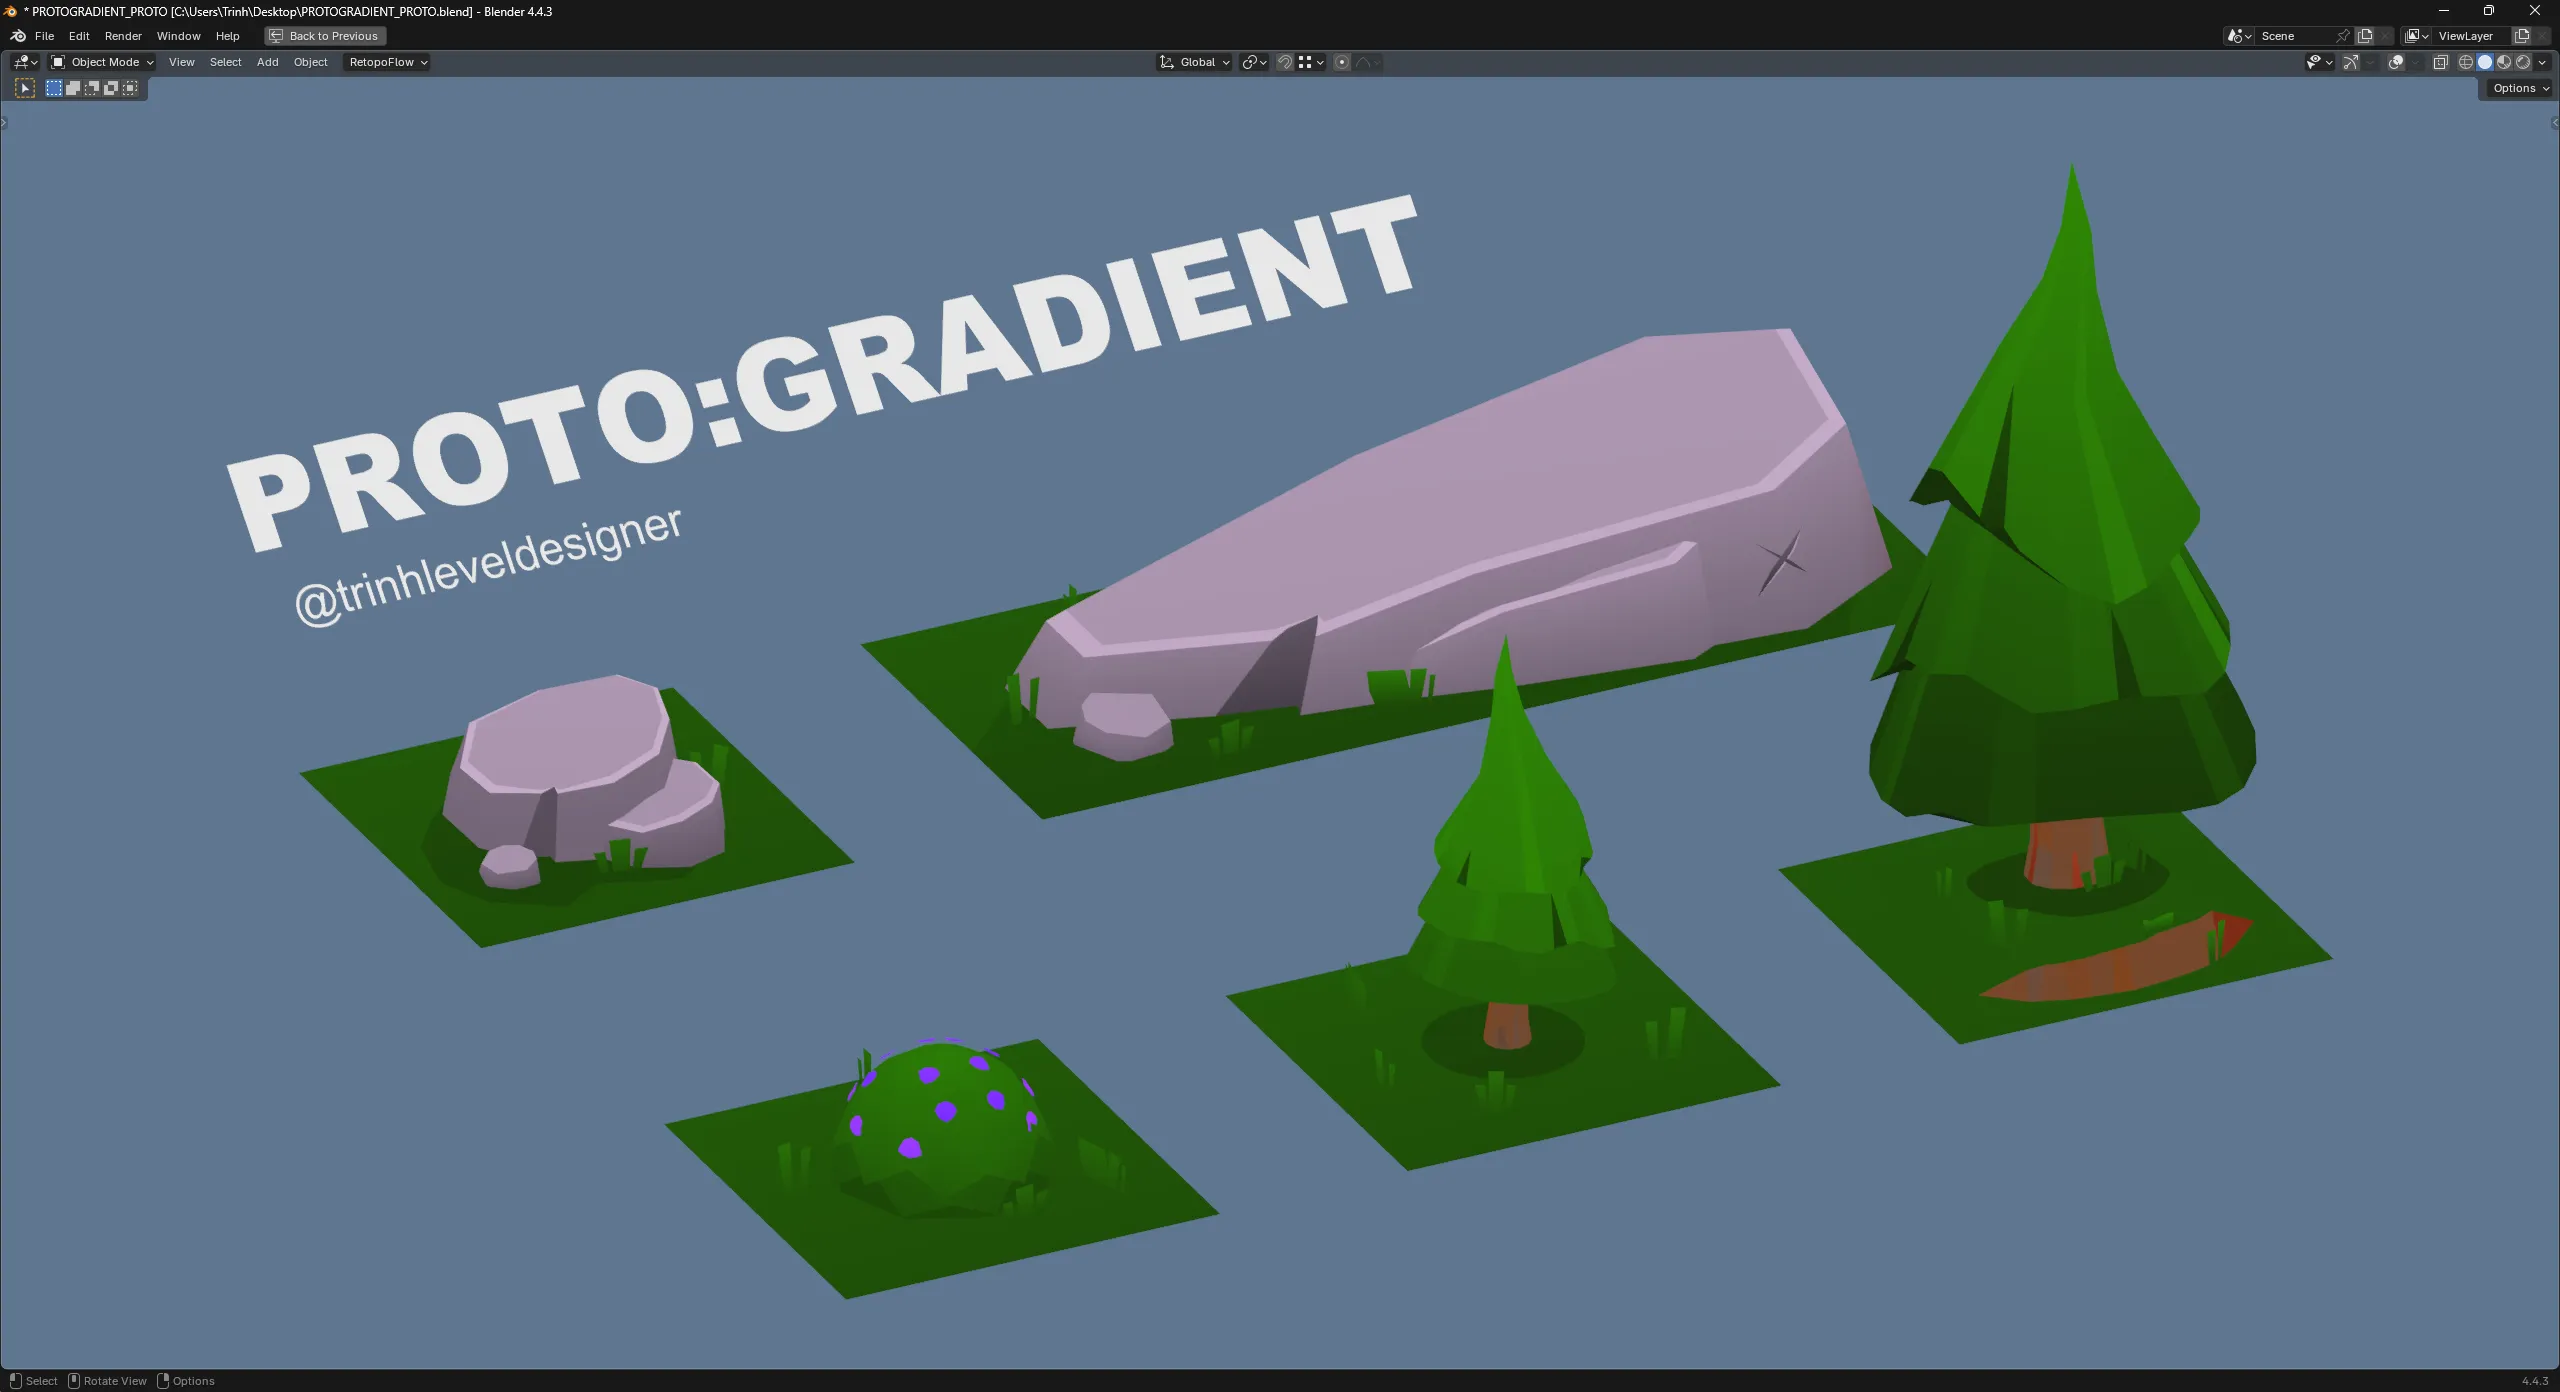Open the Render menu
Viewport: 2560px width, 1392px height.
click(x=123, y=36)
